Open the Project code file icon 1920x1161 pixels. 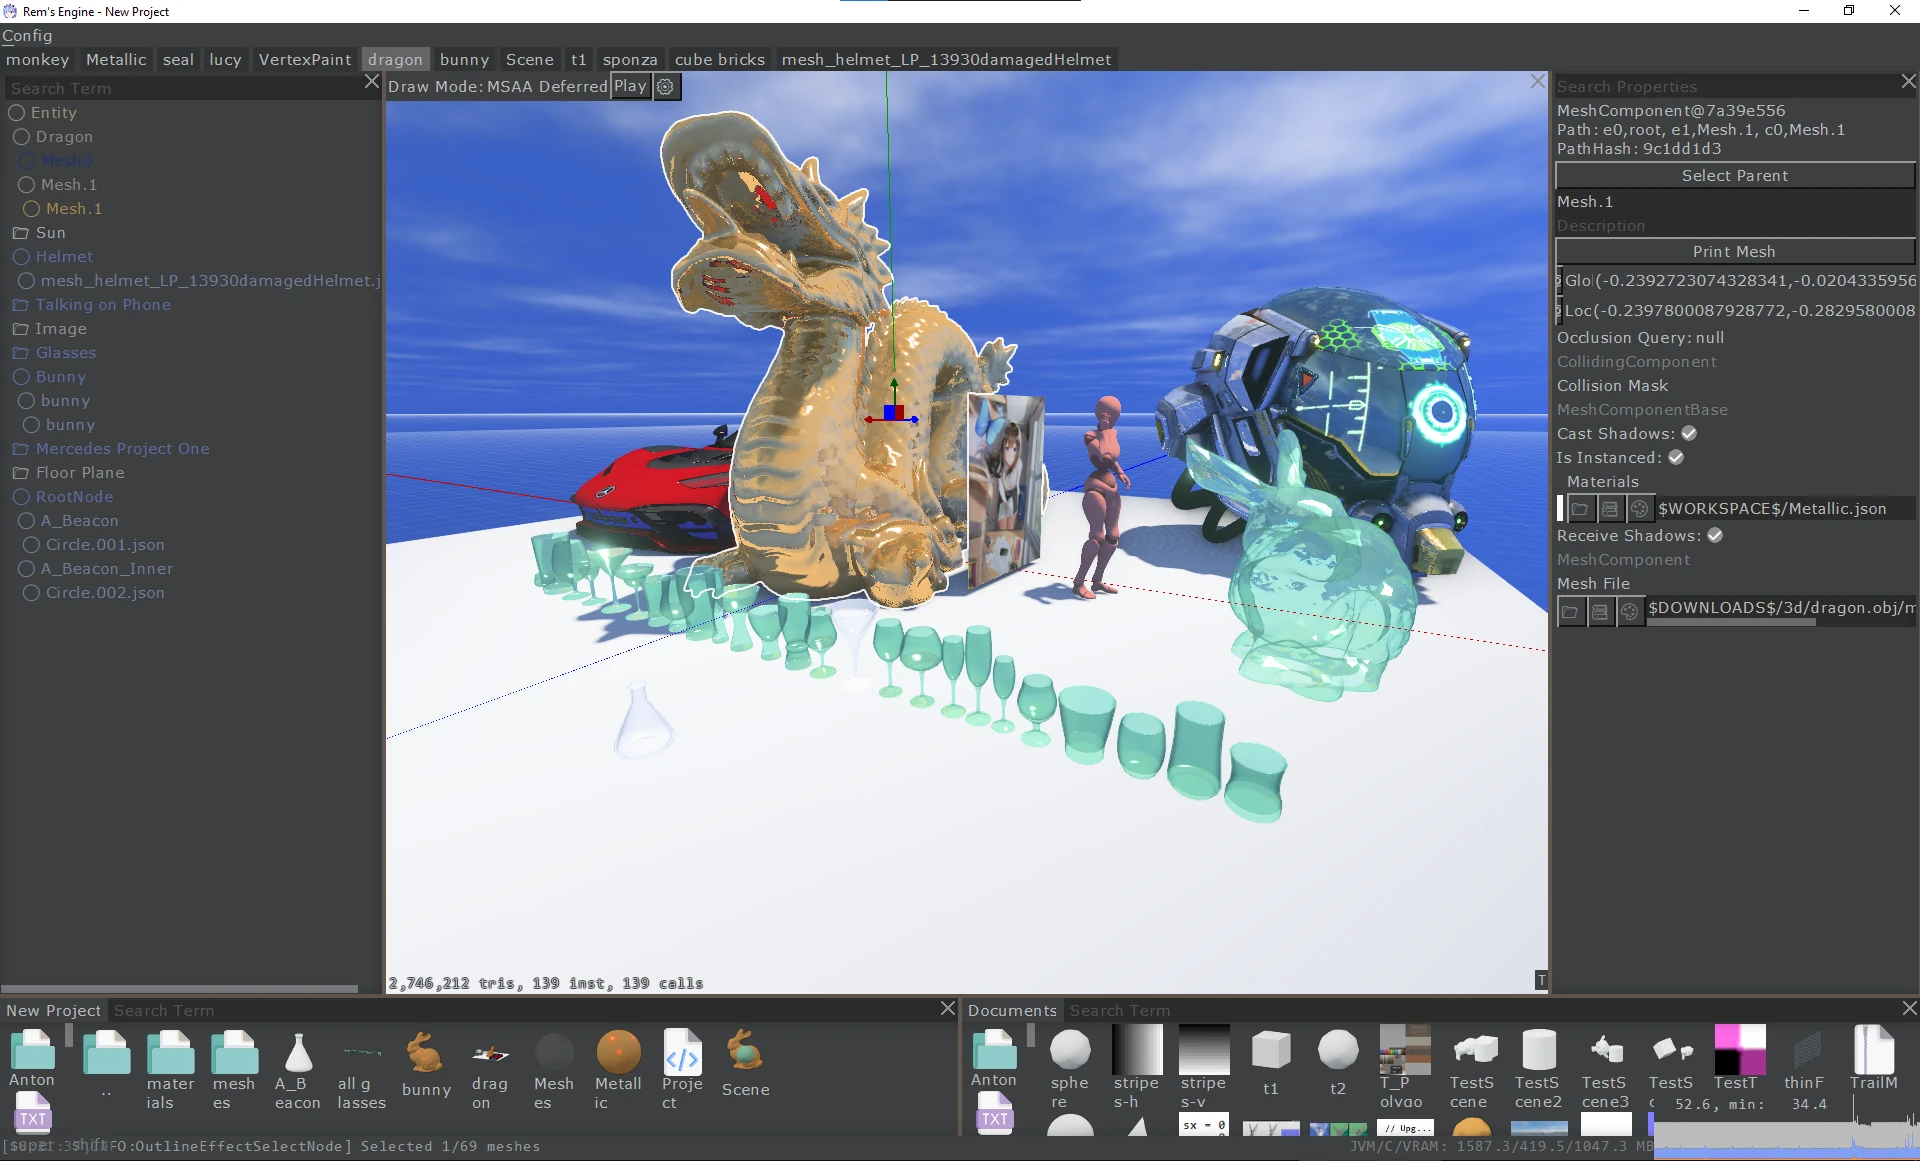point(682,1053)
